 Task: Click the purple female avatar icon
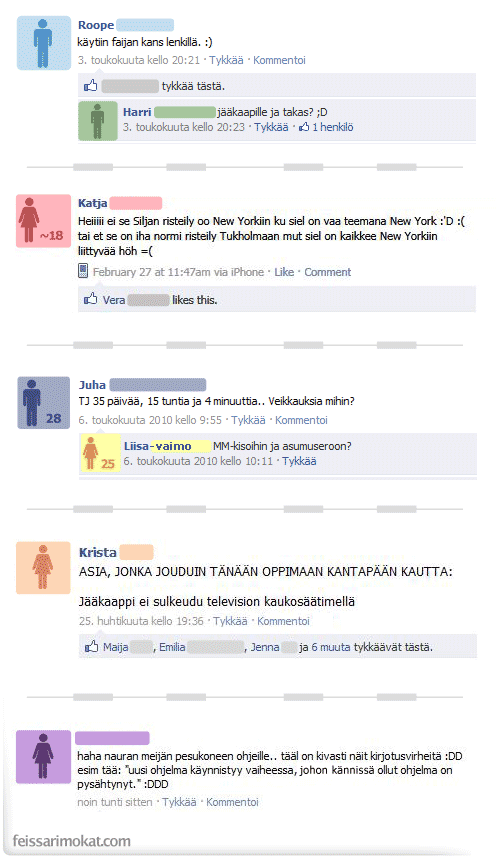click(43, 756)
